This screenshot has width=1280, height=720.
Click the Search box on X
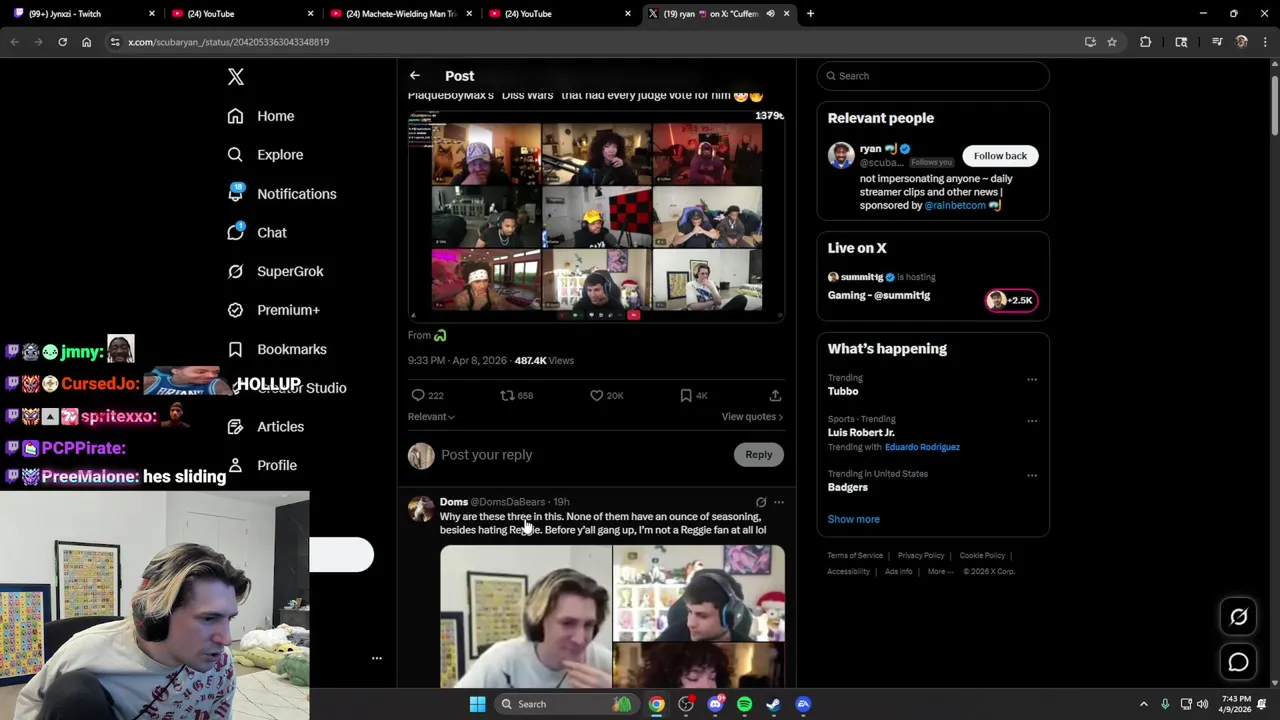pyautogui.click(x=933, y=76)
